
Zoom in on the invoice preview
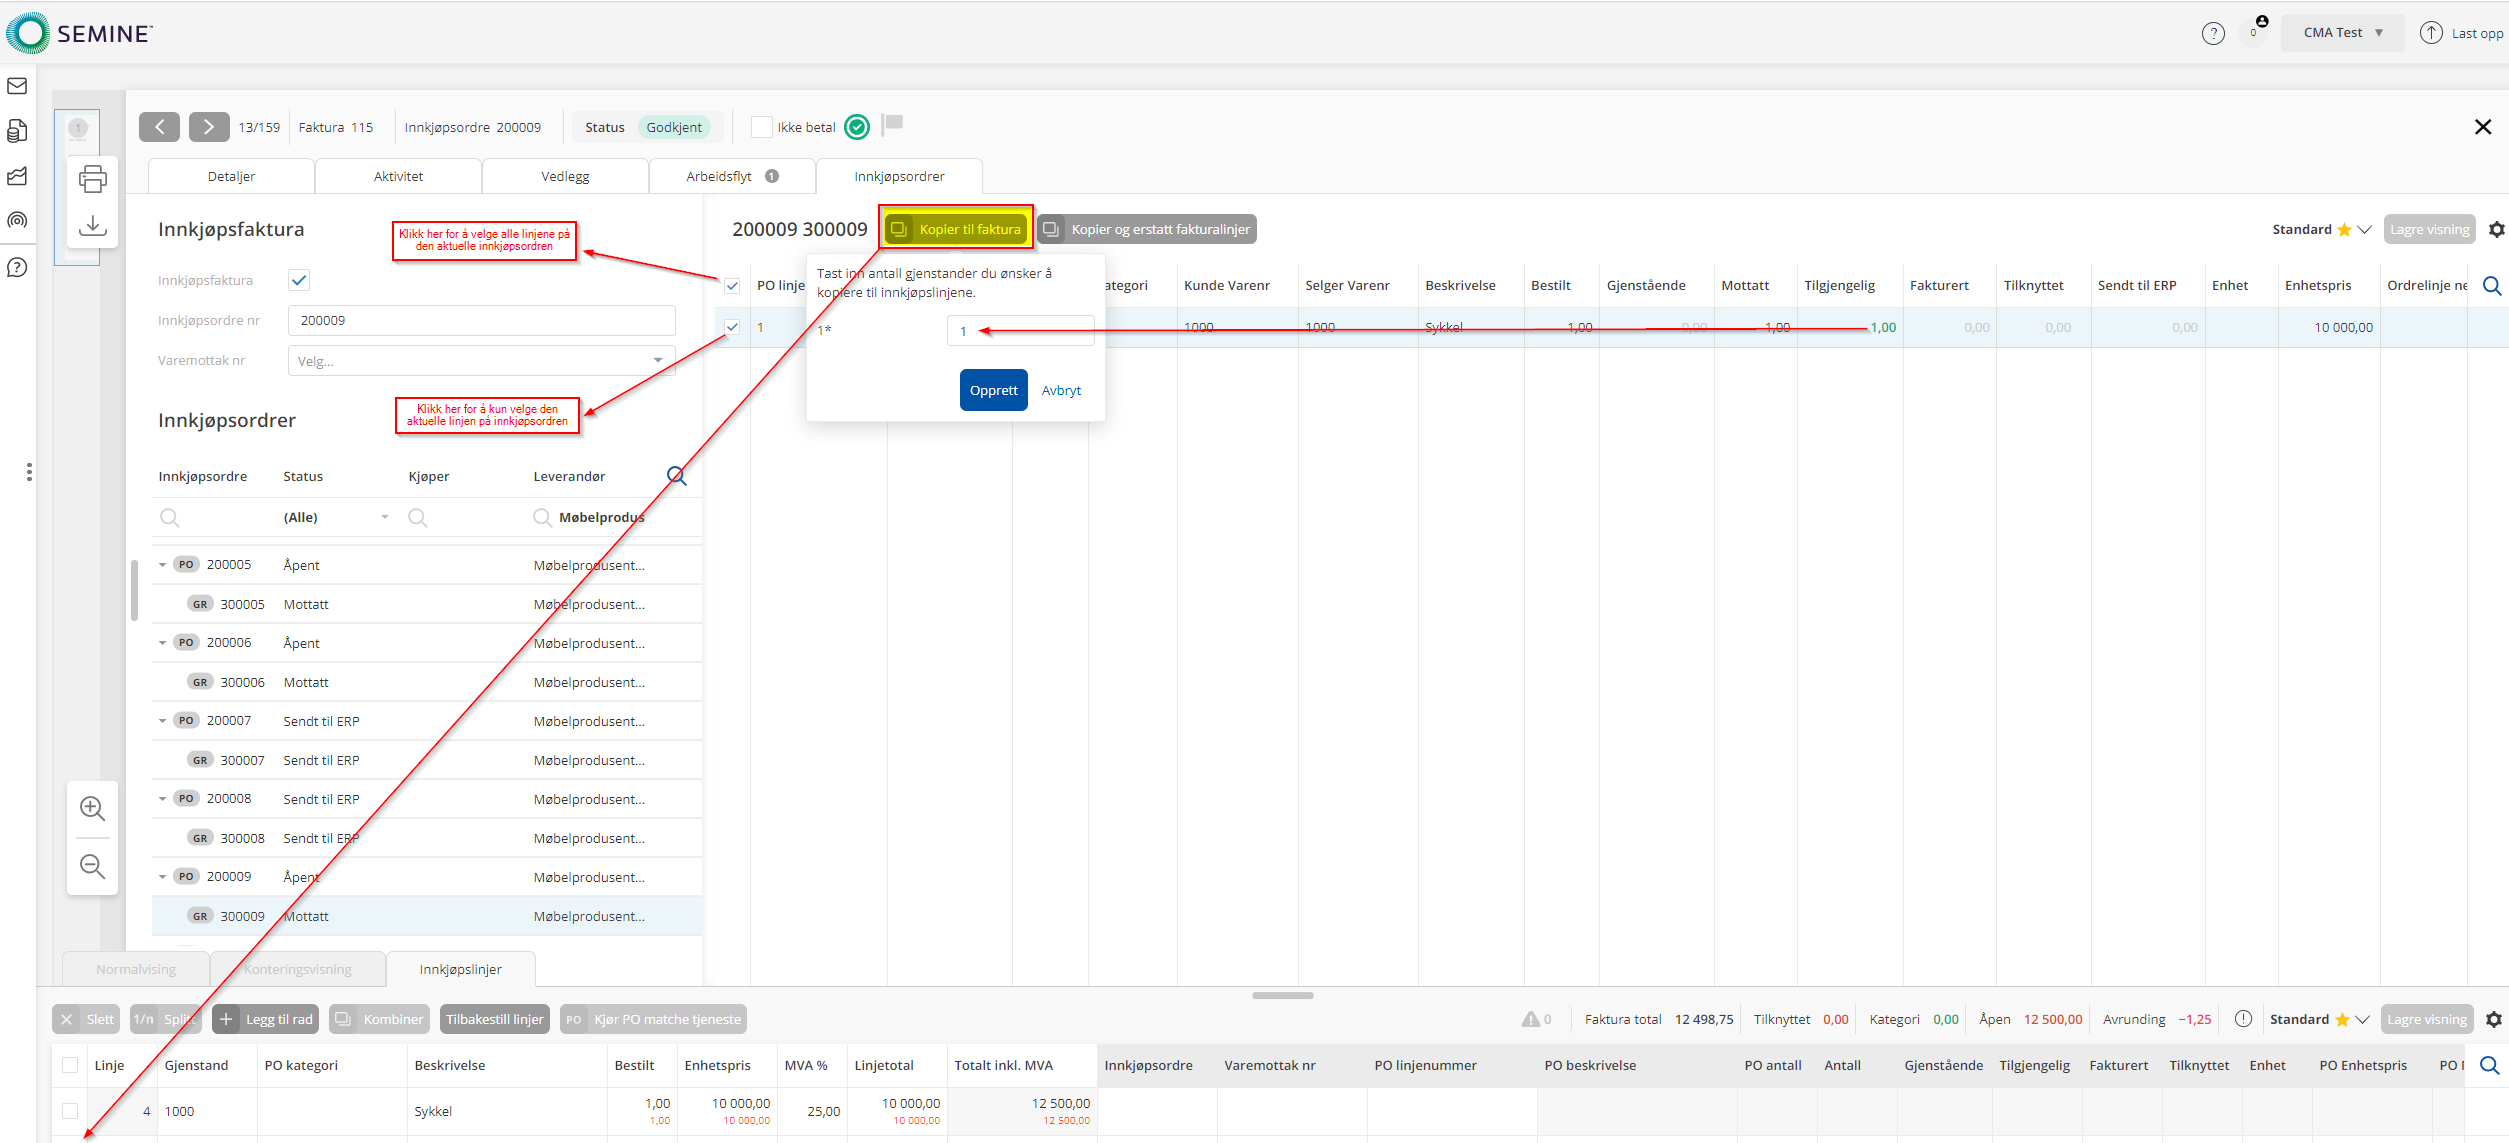click(92, 808)
